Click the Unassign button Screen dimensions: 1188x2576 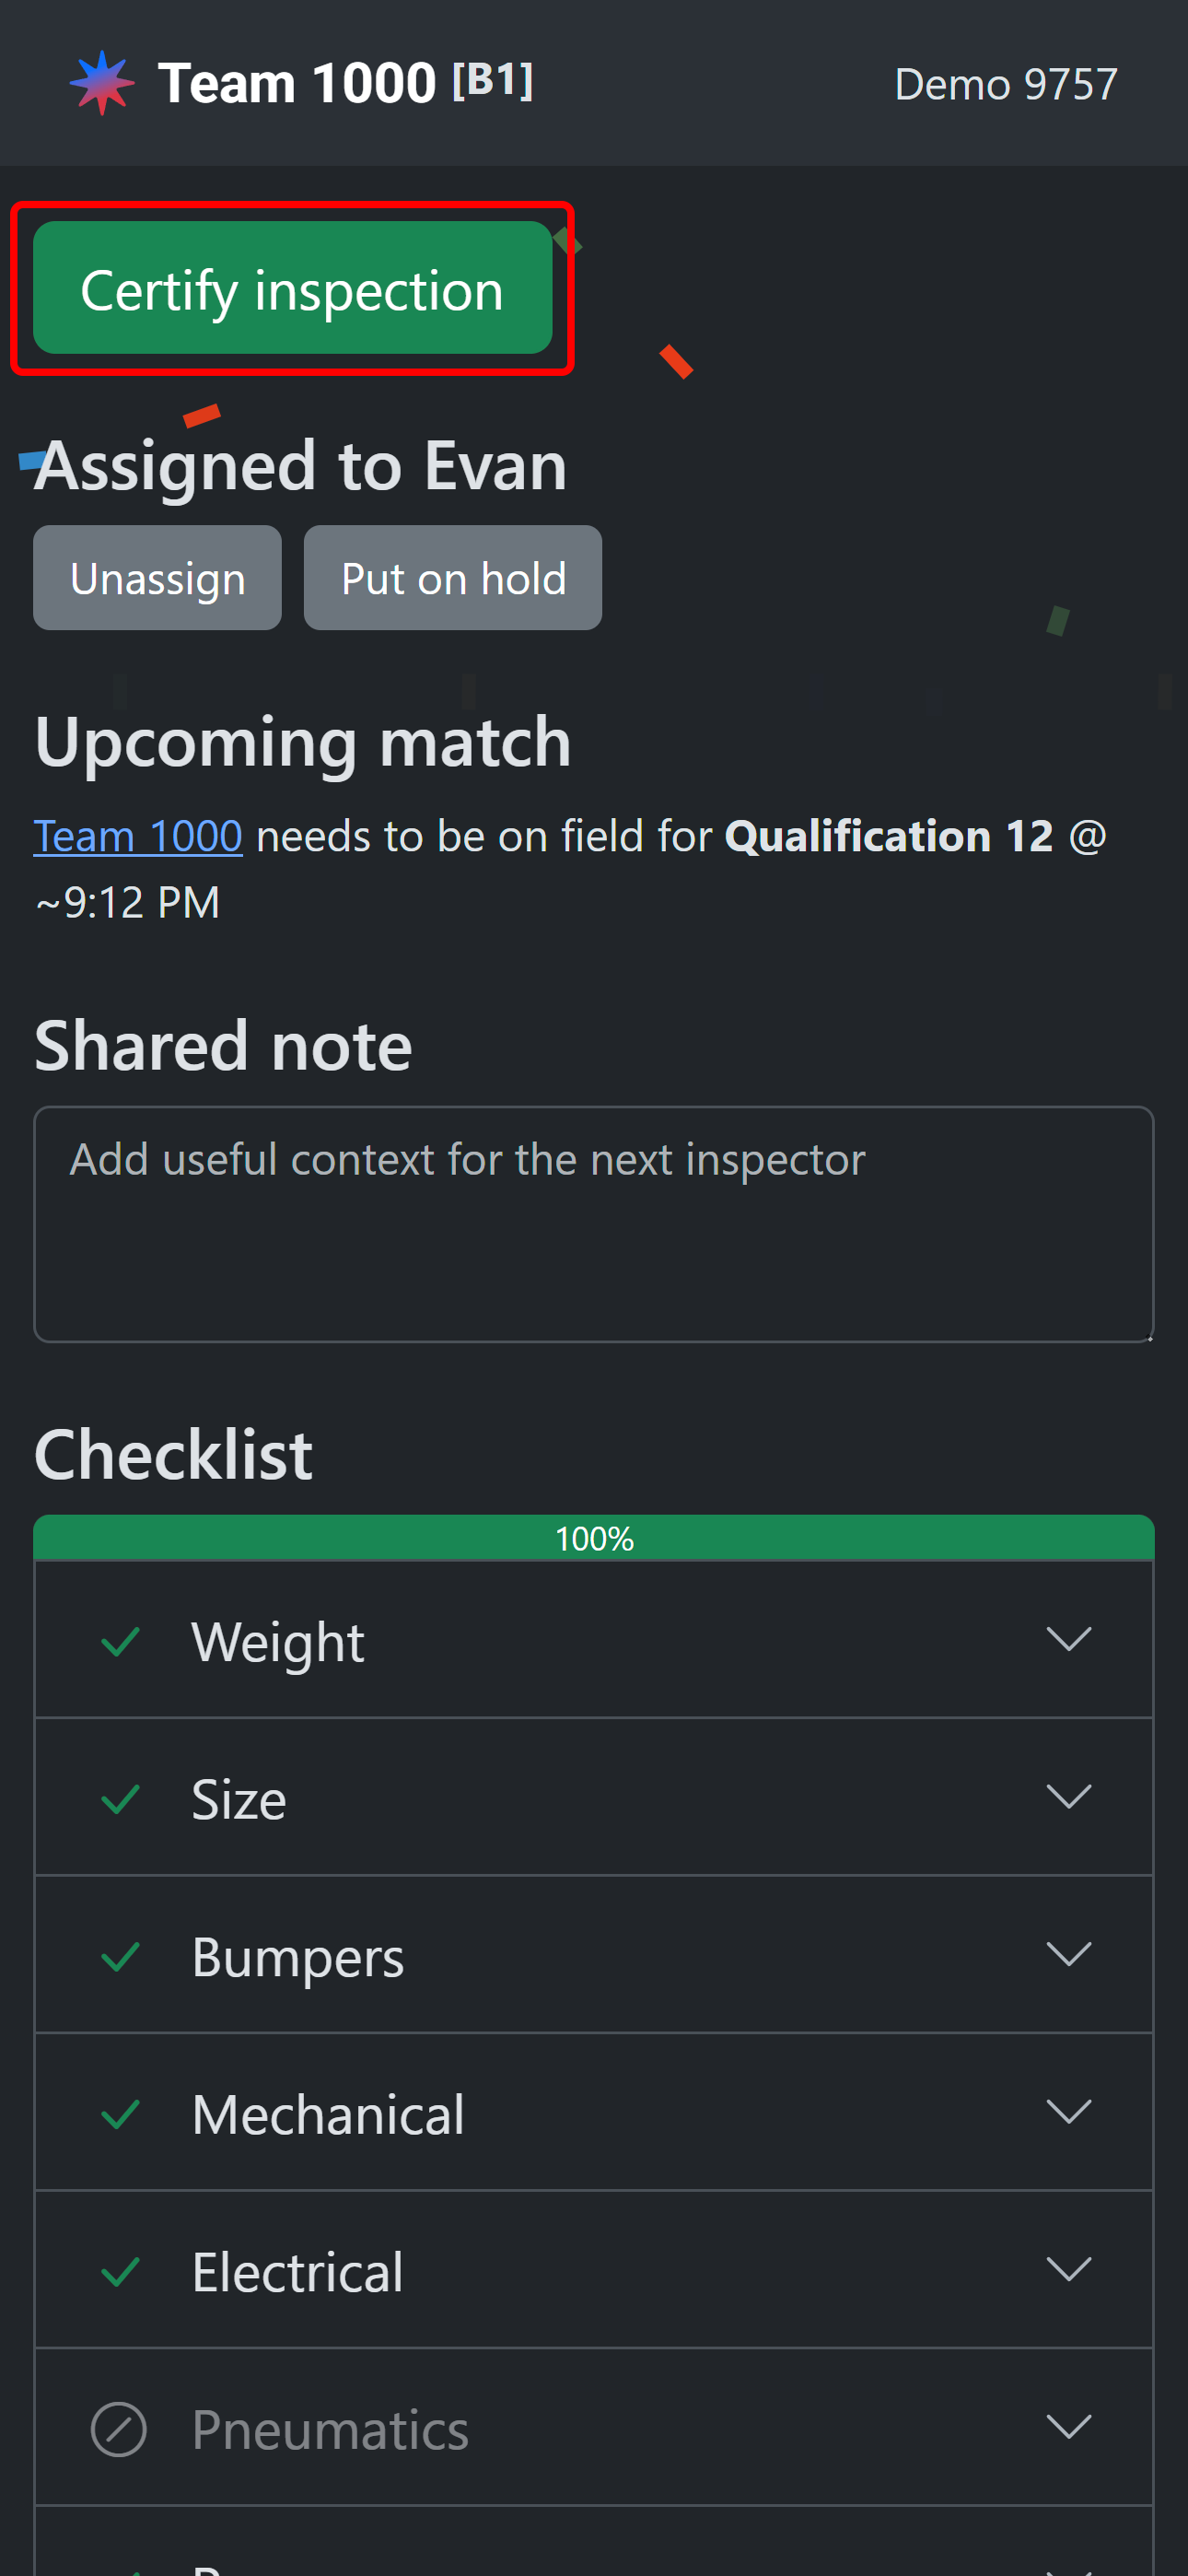point(157,578)
